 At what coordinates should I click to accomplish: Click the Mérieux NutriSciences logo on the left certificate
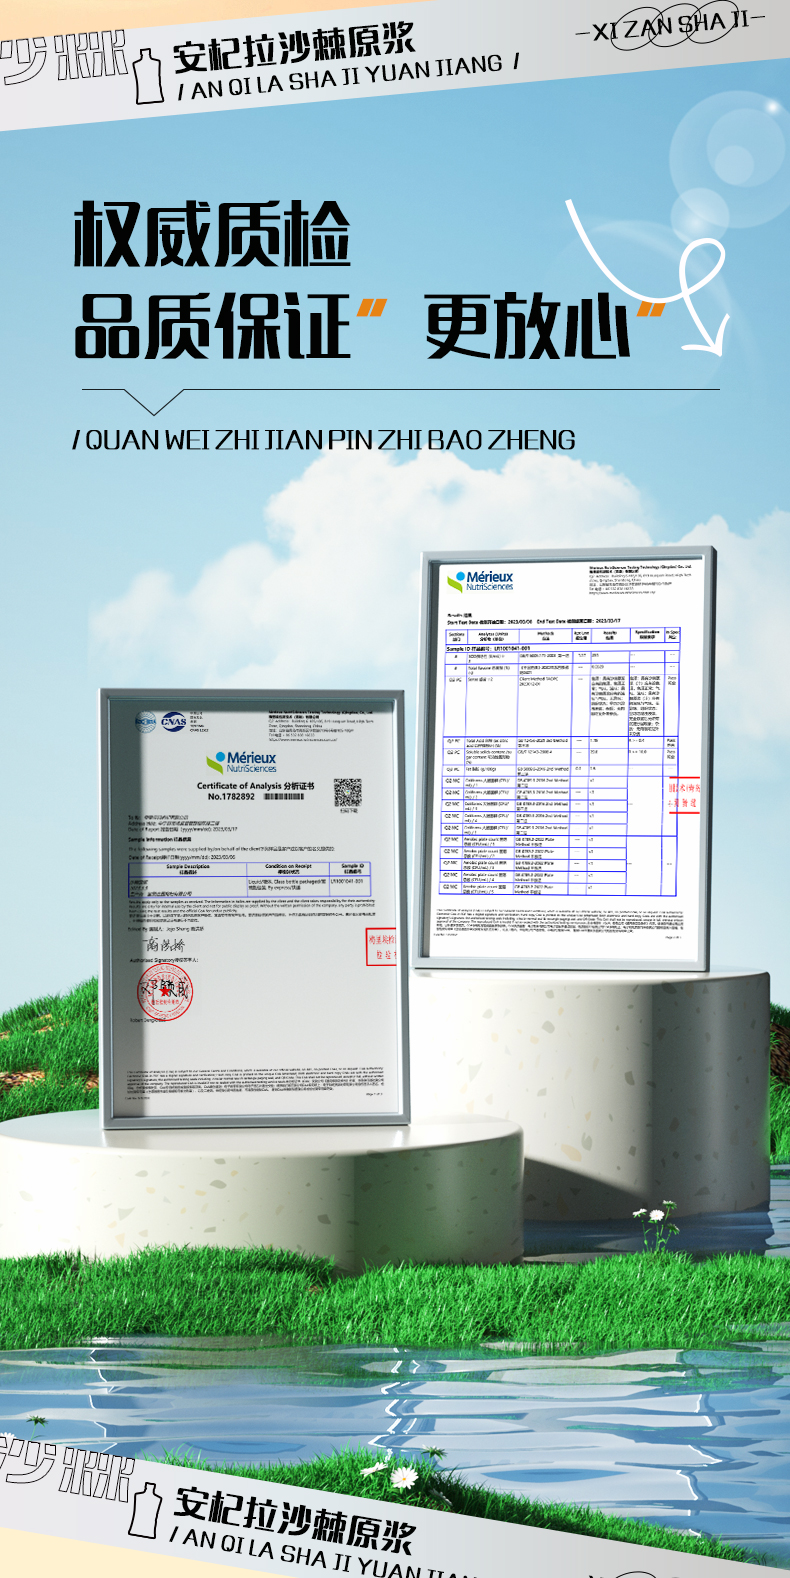click(242, 762)
